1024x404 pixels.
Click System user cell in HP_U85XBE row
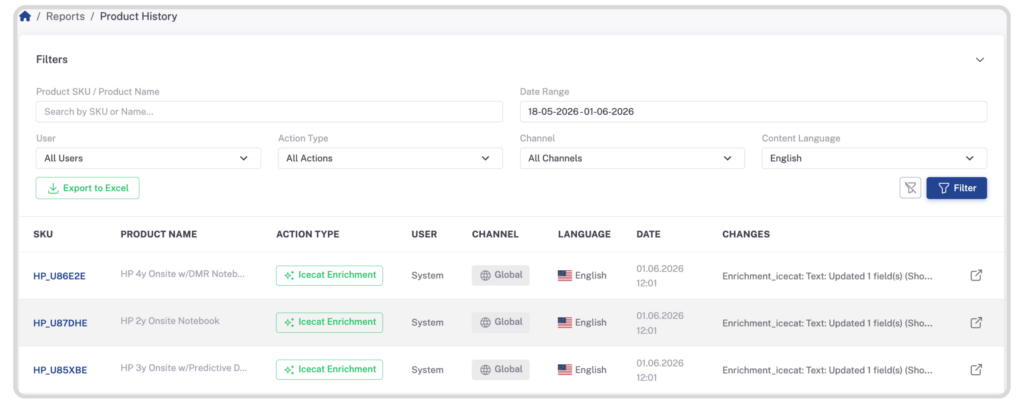(427, 369)
